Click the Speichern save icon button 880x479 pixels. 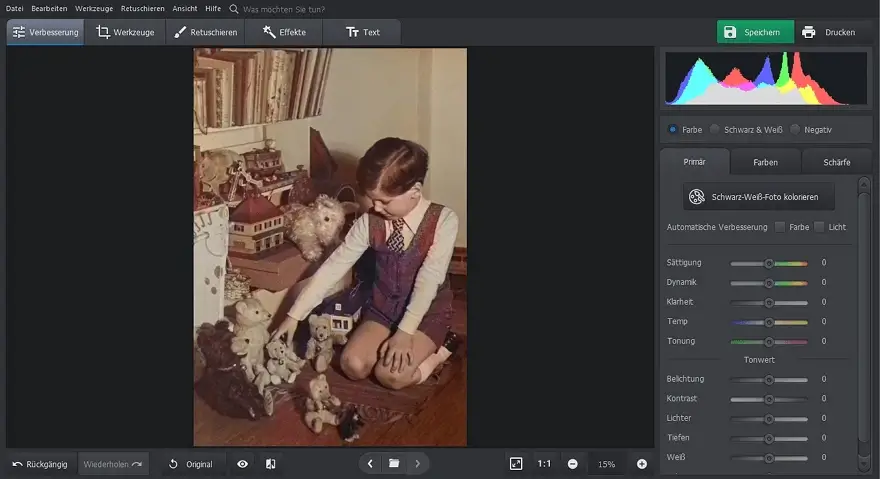(755, 32)
